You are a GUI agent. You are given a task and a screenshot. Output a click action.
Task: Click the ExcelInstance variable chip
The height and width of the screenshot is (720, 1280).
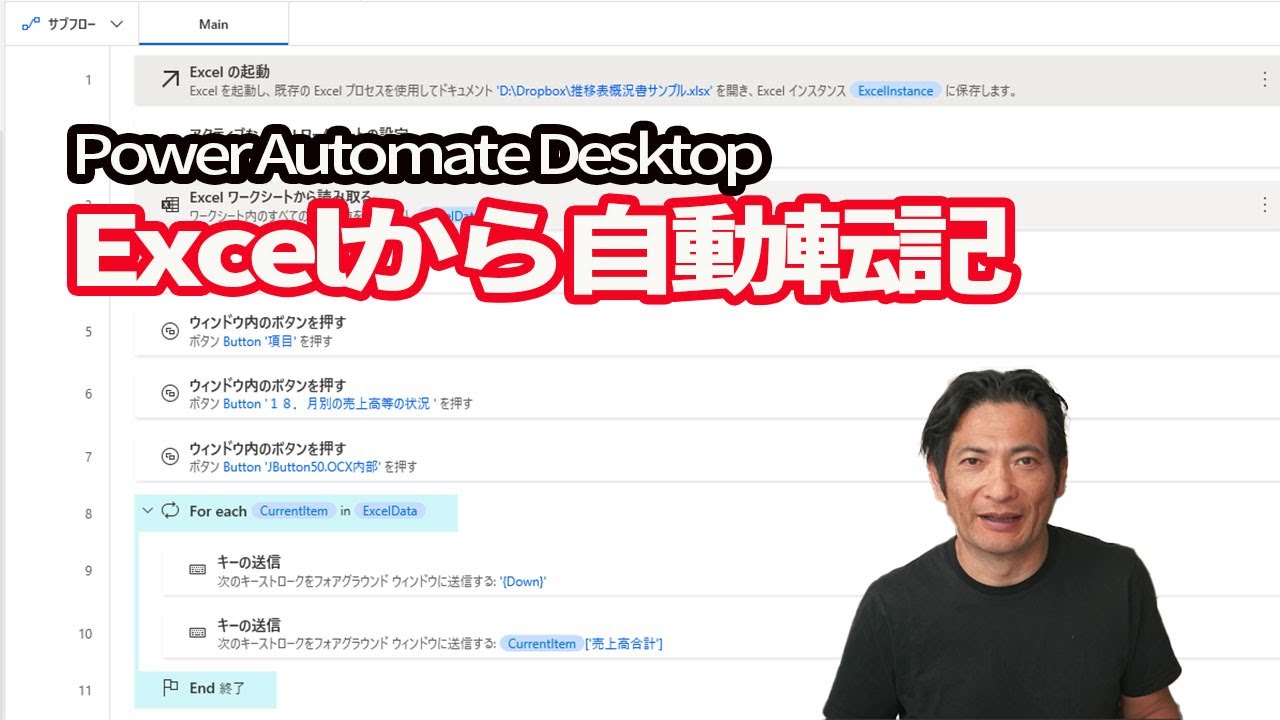(896, 91)
